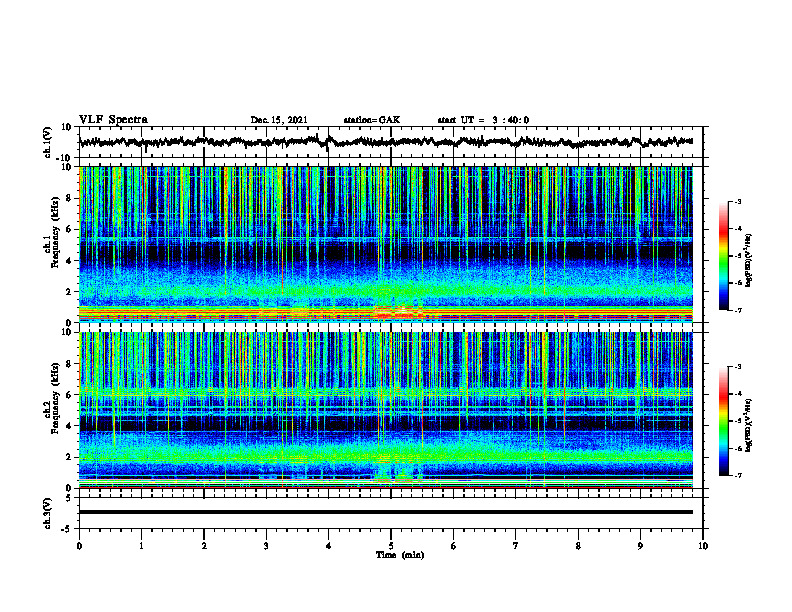Click the thick black ch.3 trace line
Viewport: 792px width, 612px height.
(x=386, y=512)
